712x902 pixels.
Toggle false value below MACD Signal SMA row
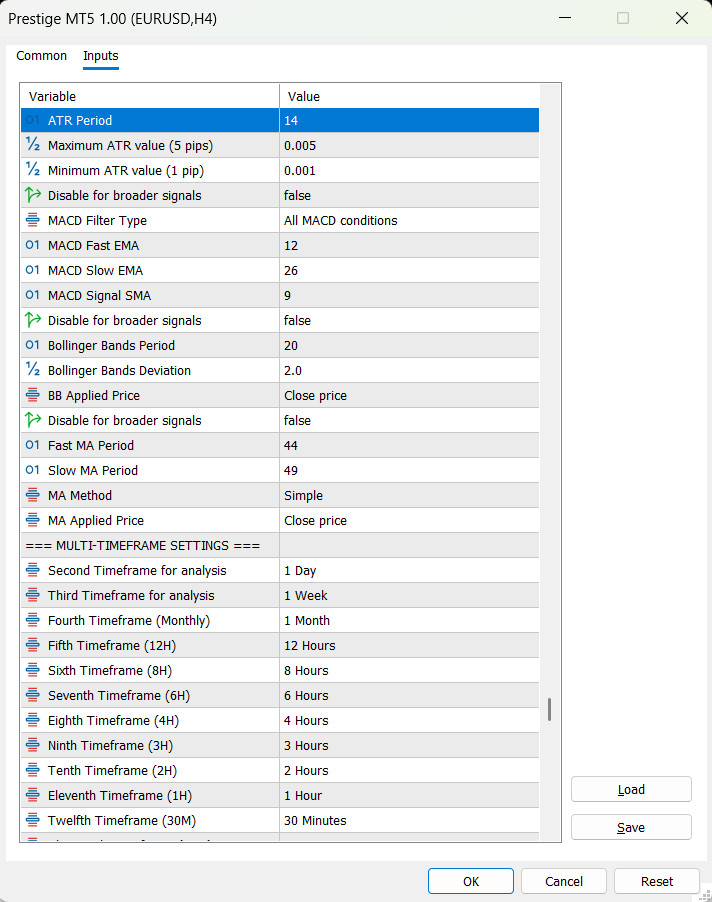409,320
